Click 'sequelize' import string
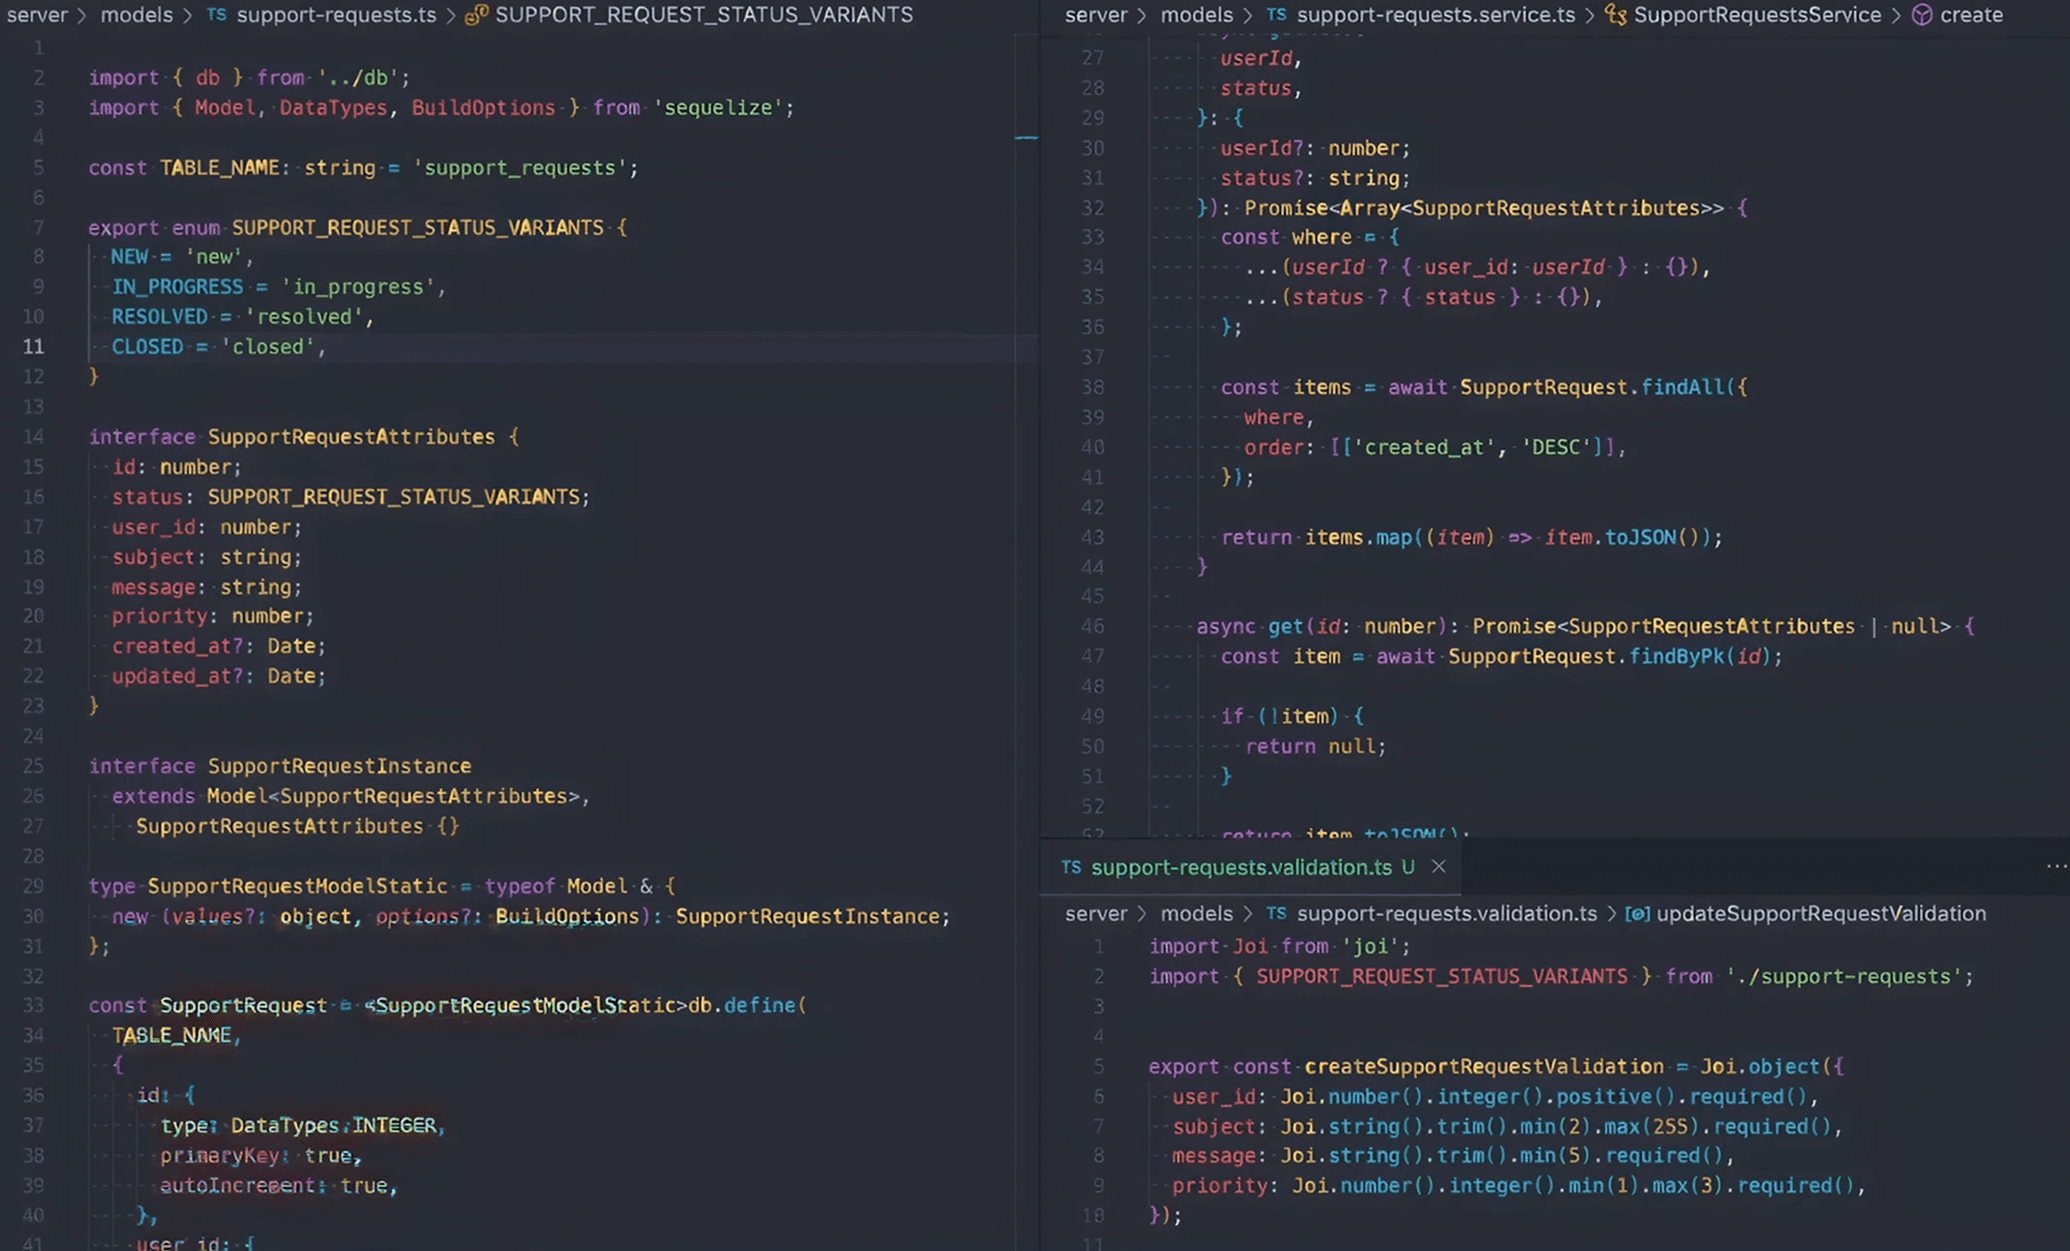This screenshot has width=2070, height=1251. (719, 108)
